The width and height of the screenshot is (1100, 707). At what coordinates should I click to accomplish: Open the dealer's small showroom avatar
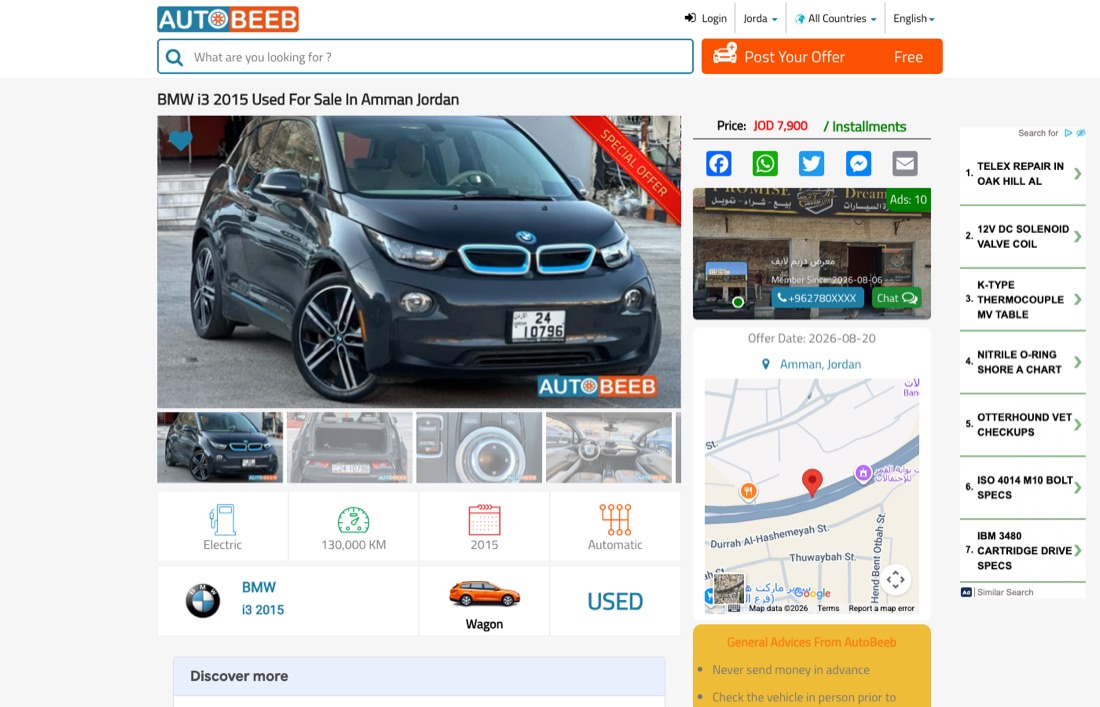pyautogui.click(x=725, y=284)
